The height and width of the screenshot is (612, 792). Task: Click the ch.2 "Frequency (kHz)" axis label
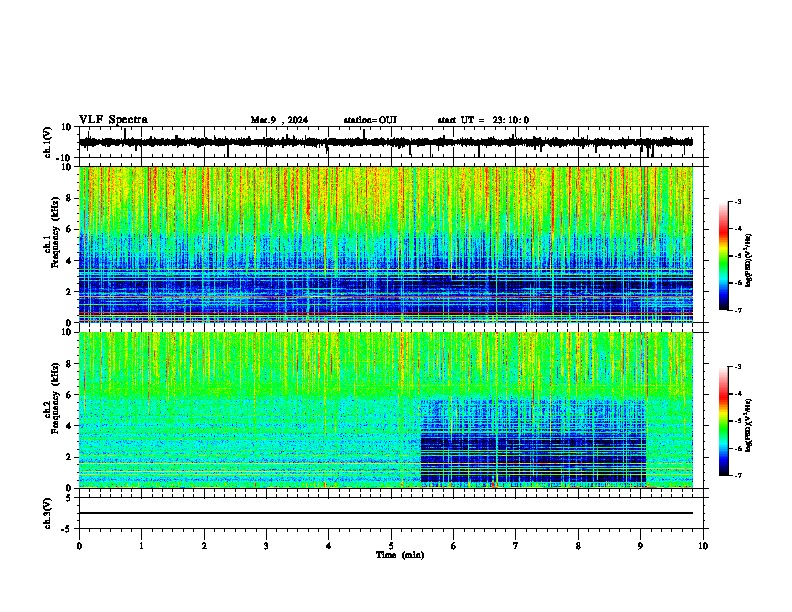pyautogui.click(x=55, y=398)
